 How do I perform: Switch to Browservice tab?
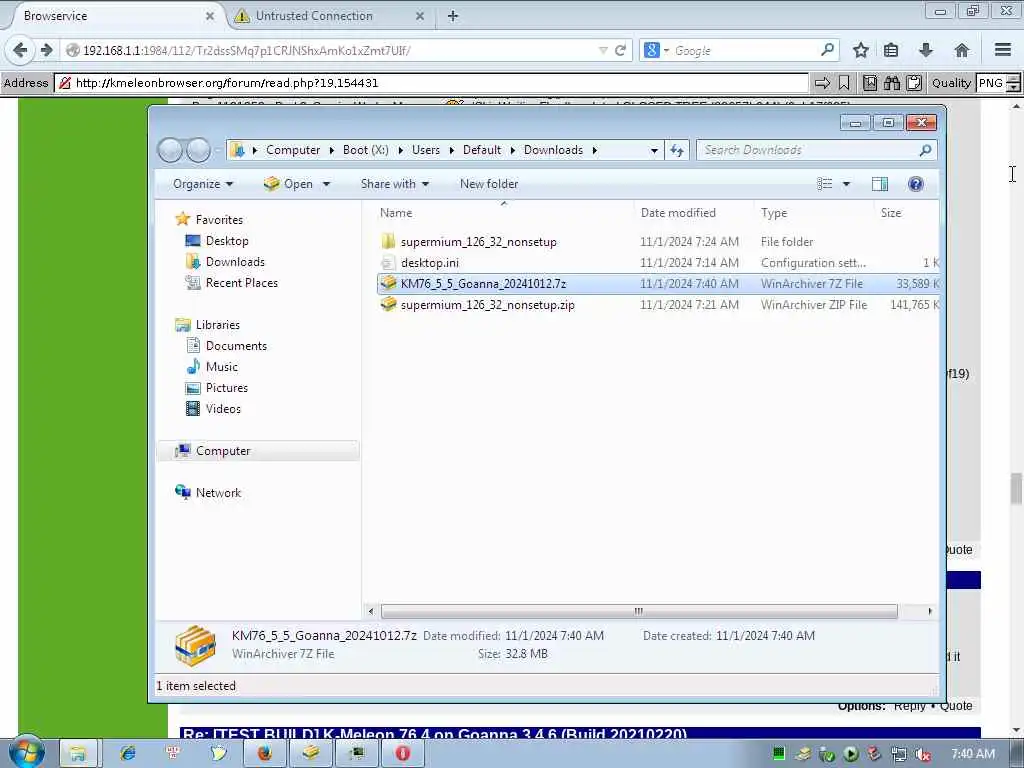111,16
